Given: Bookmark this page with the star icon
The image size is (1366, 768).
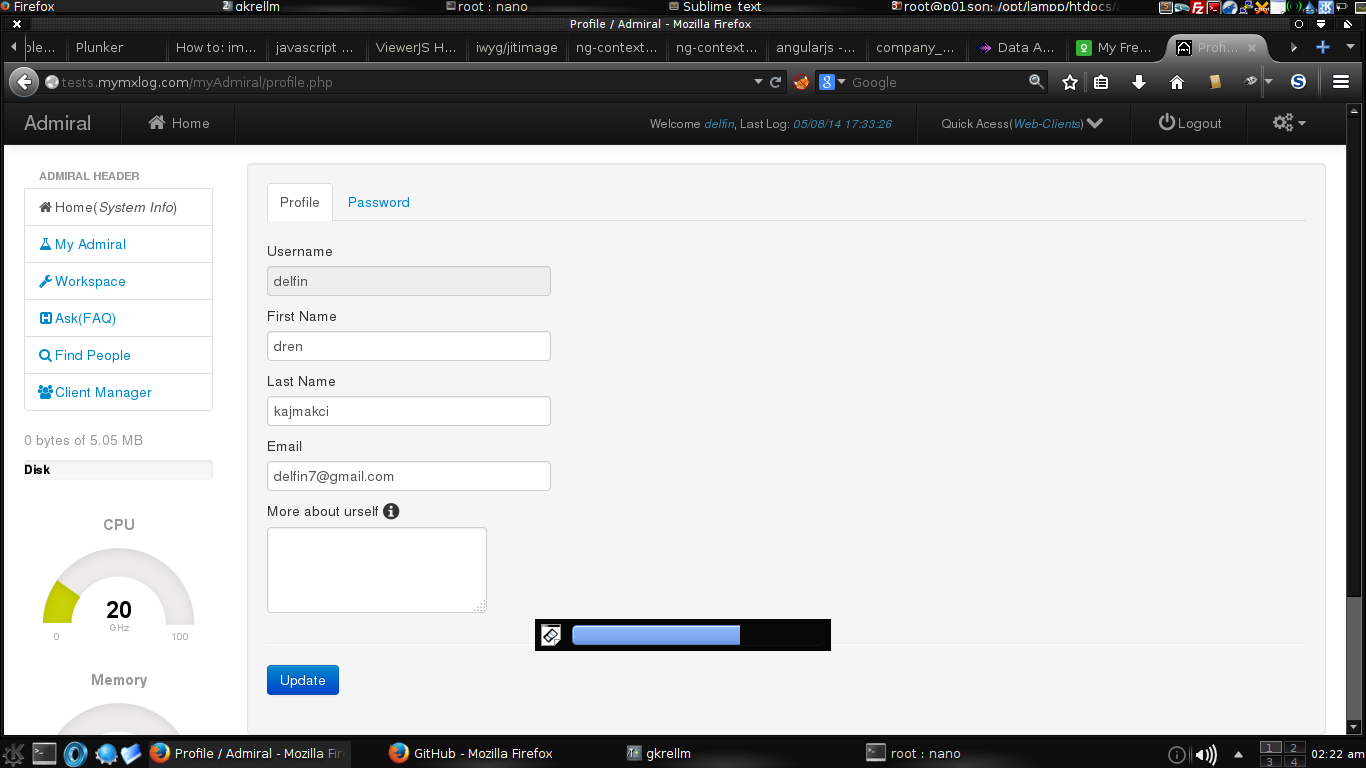Looking at the screenshot, I should [1069, 82].
